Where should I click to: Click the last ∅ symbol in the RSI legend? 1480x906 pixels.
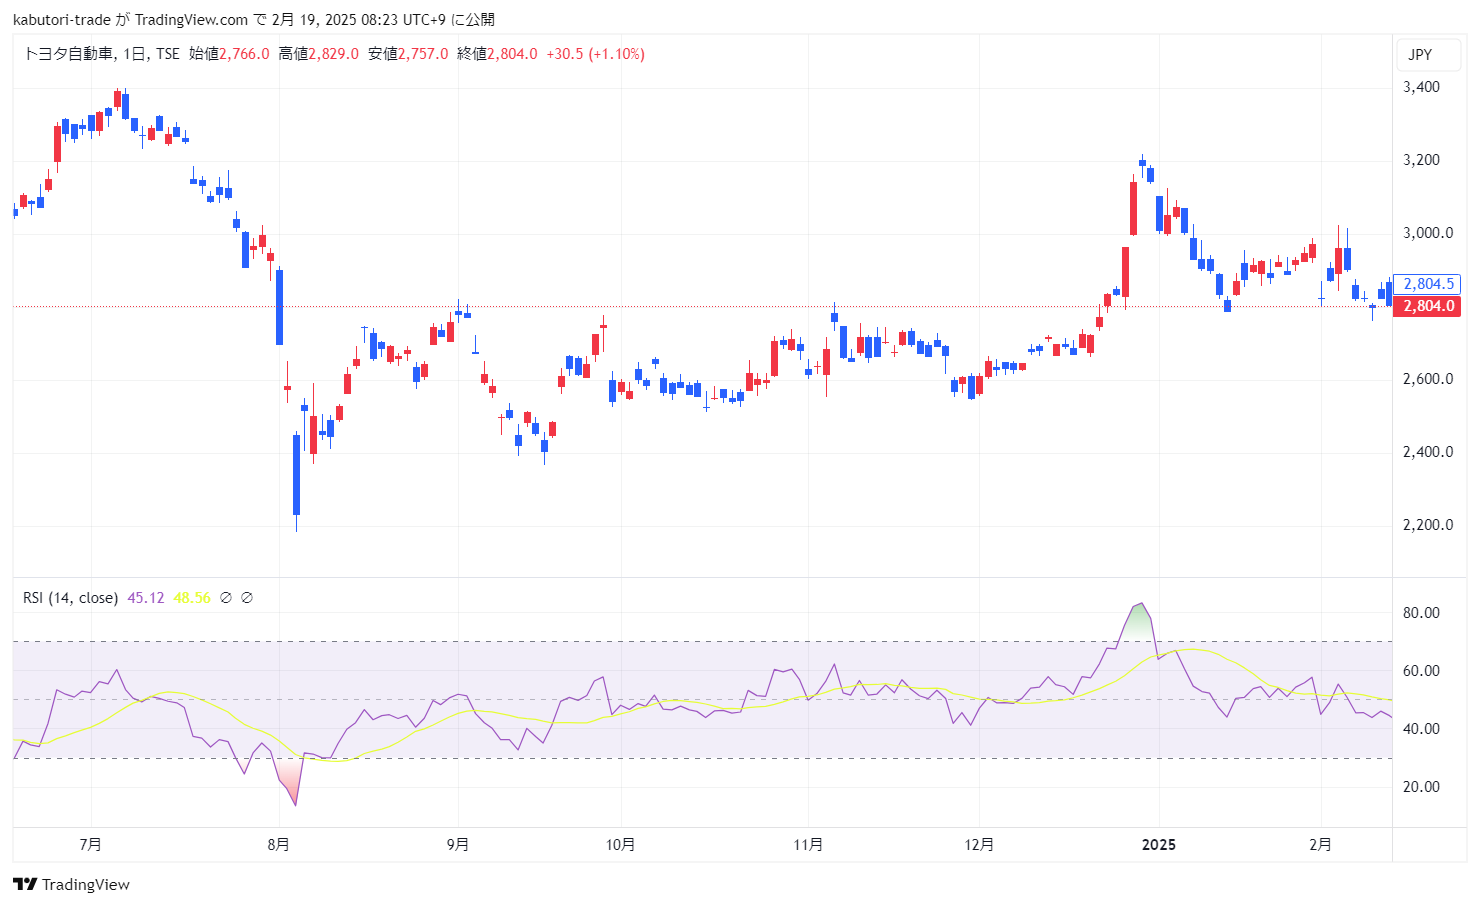tap(247, 598)
